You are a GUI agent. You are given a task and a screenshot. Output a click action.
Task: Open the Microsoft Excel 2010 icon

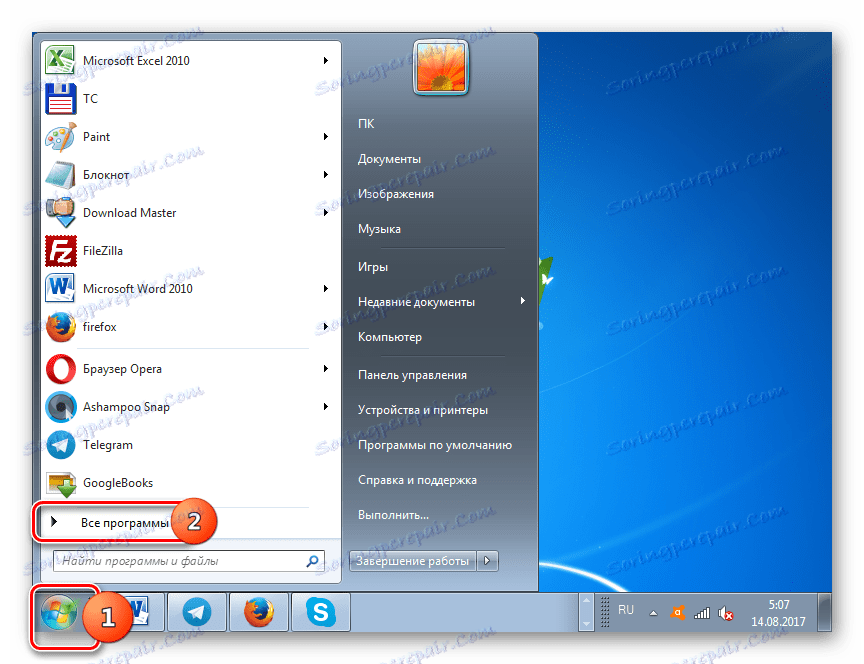(x=60, y=60)
